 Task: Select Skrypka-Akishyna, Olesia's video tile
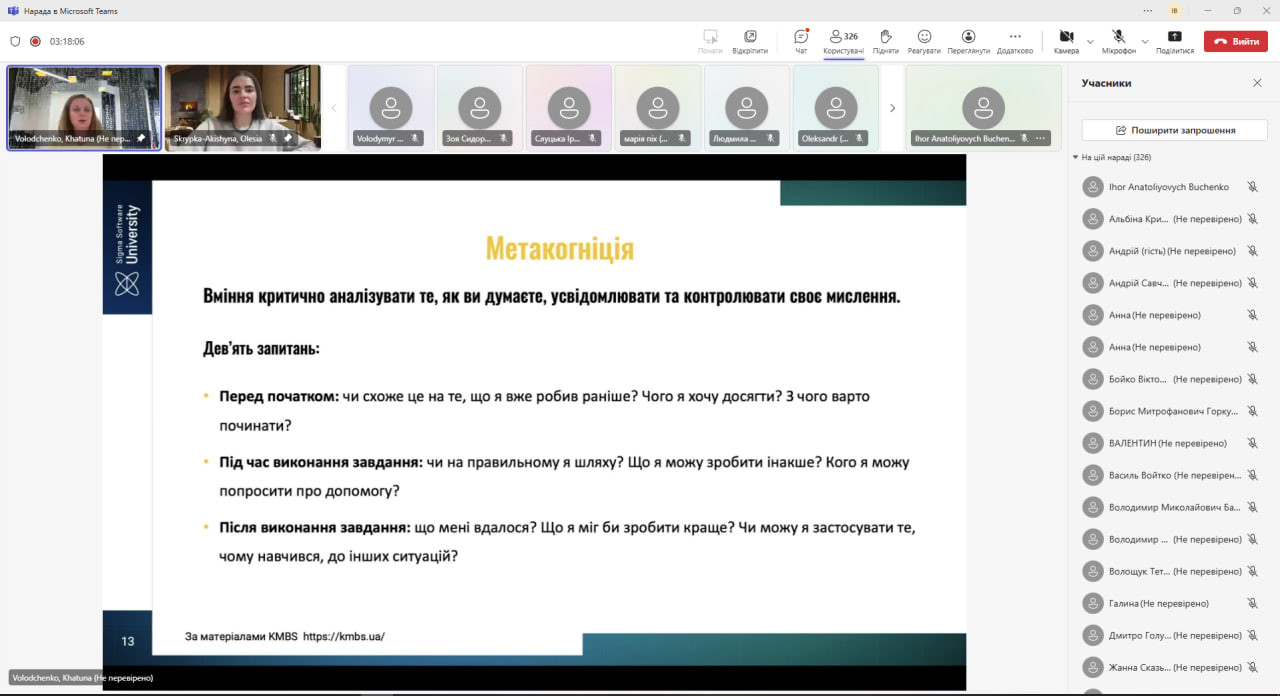pyautogui.click(x=243, y=108)
